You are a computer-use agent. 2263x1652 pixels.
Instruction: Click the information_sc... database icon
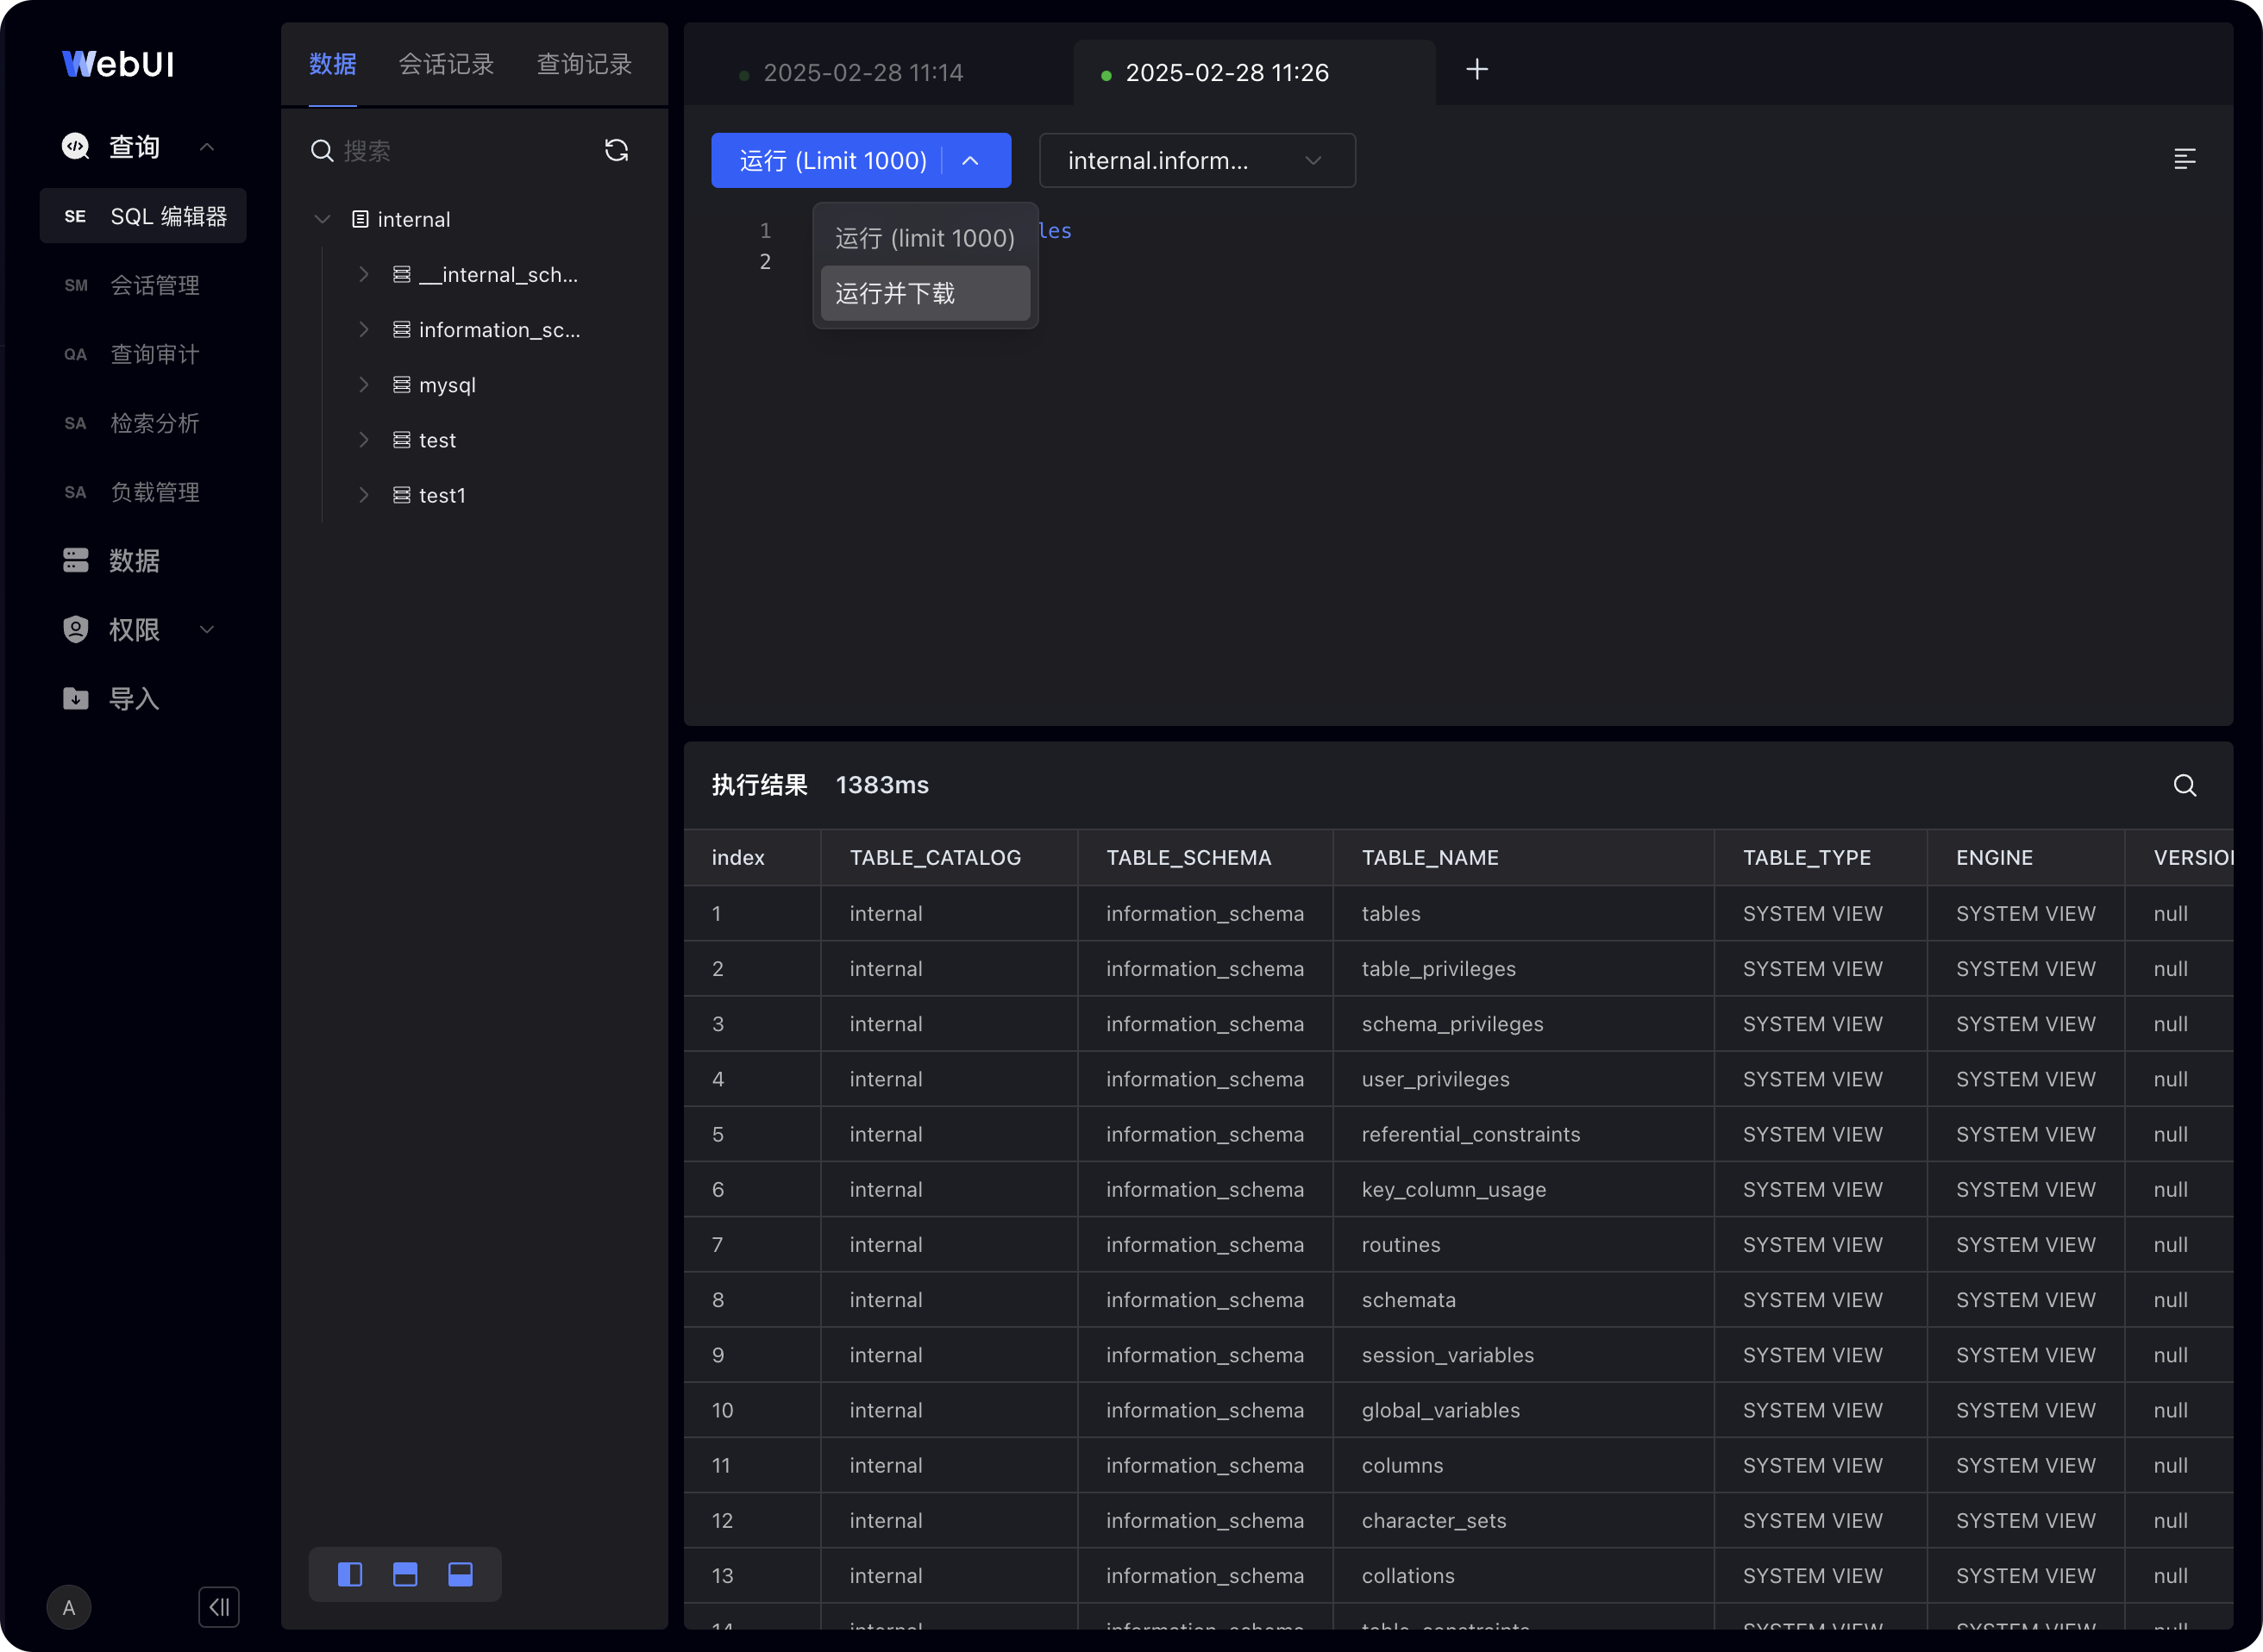point(401,329)
